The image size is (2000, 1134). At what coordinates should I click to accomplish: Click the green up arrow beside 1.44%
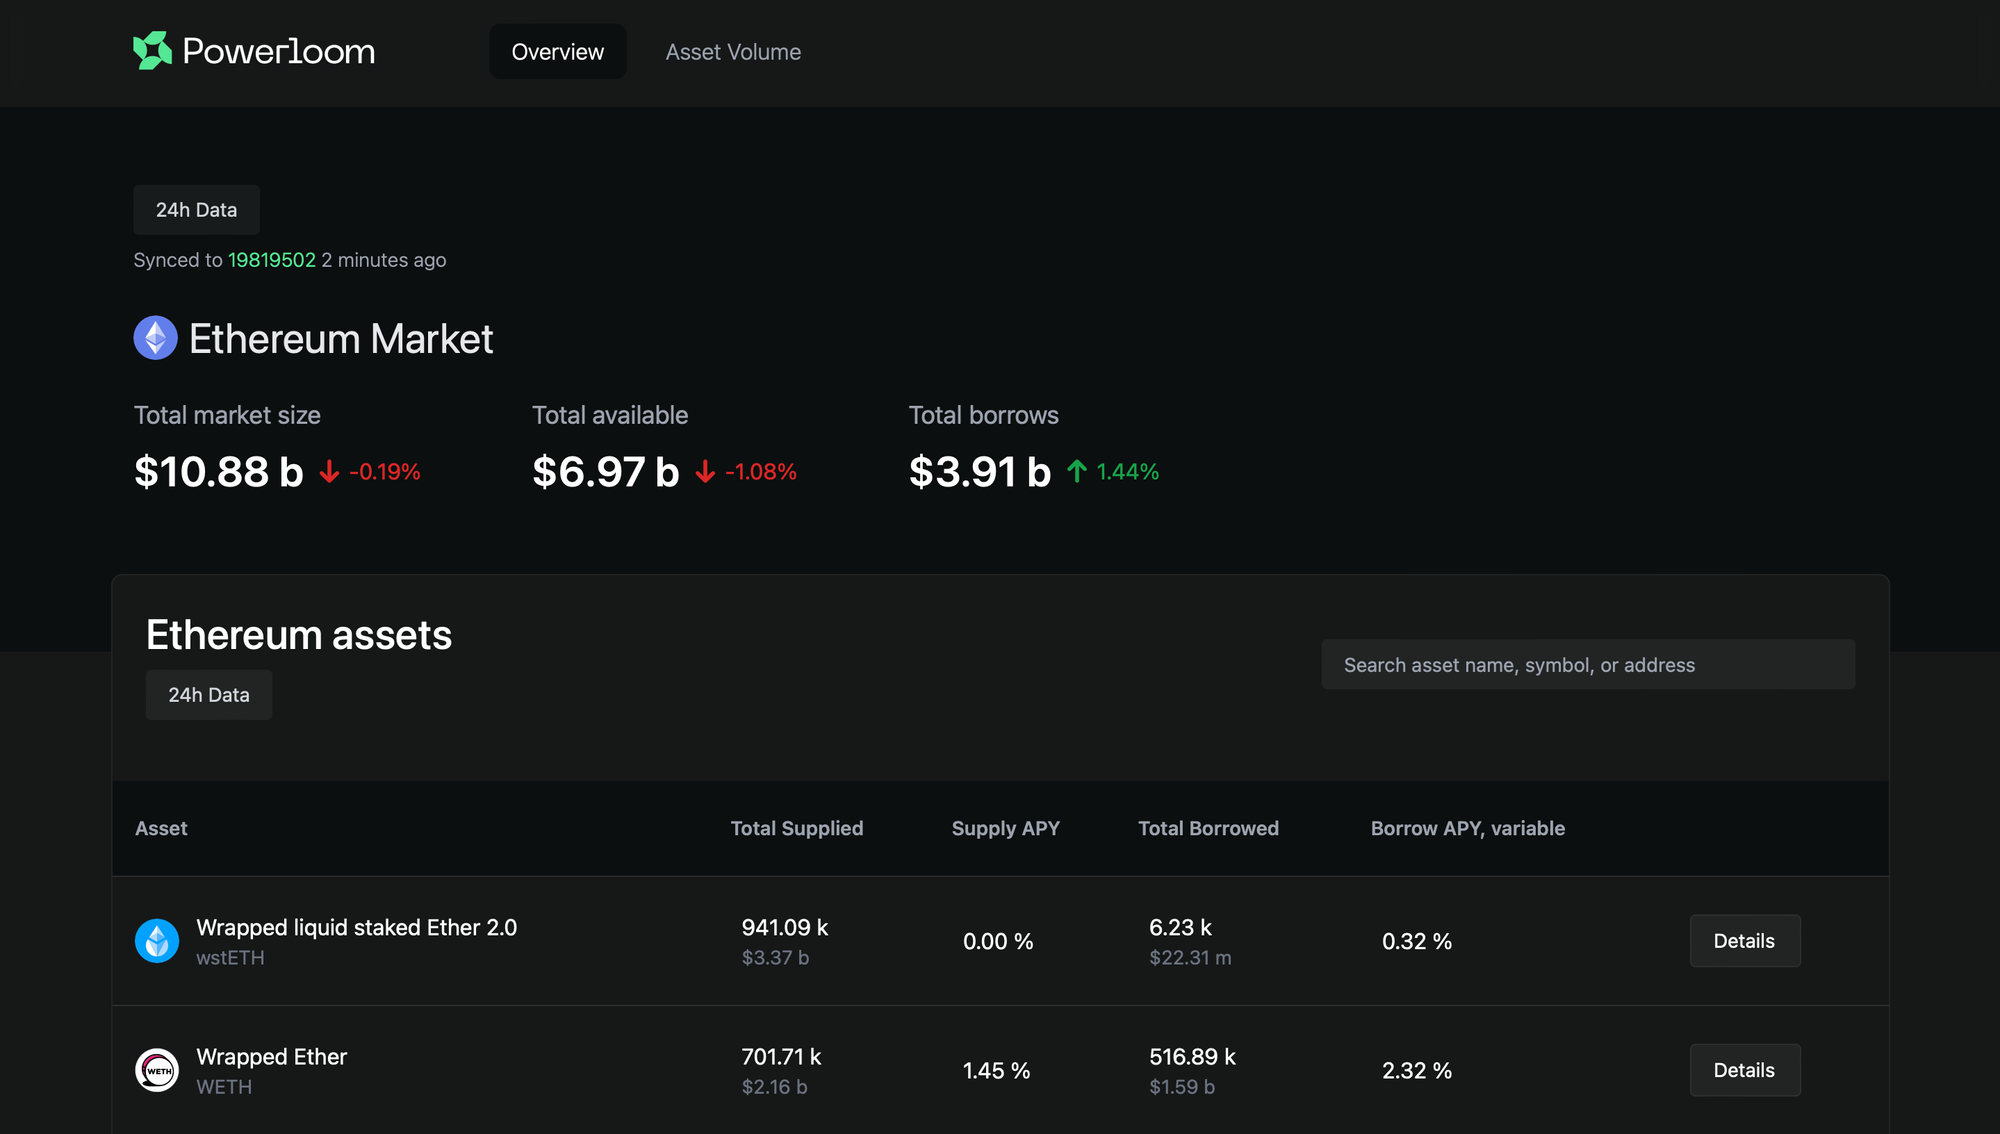click(x=1077, y=471)
